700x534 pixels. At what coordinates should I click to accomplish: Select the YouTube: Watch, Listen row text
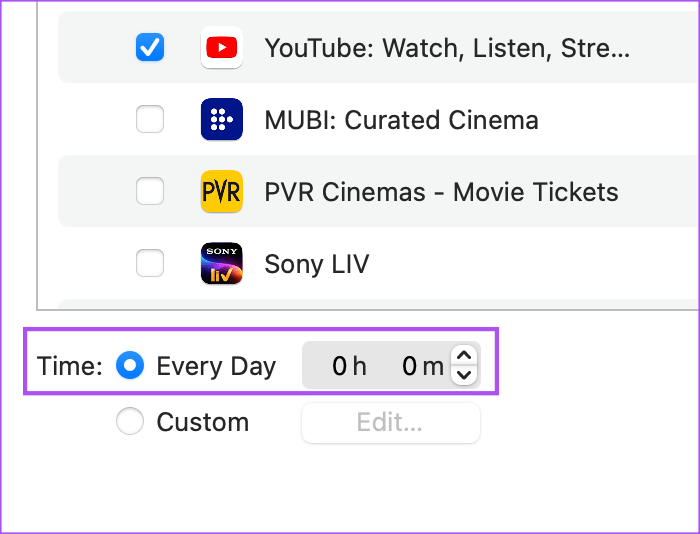pos(447,48)
